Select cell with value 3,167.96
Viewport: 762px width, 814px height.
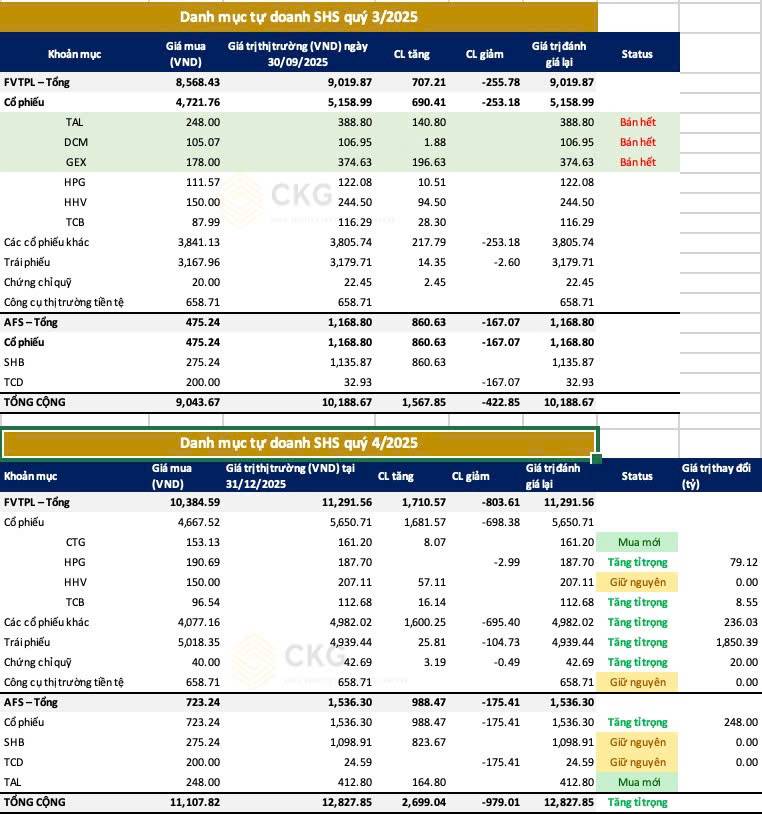[x=199, y=263]
